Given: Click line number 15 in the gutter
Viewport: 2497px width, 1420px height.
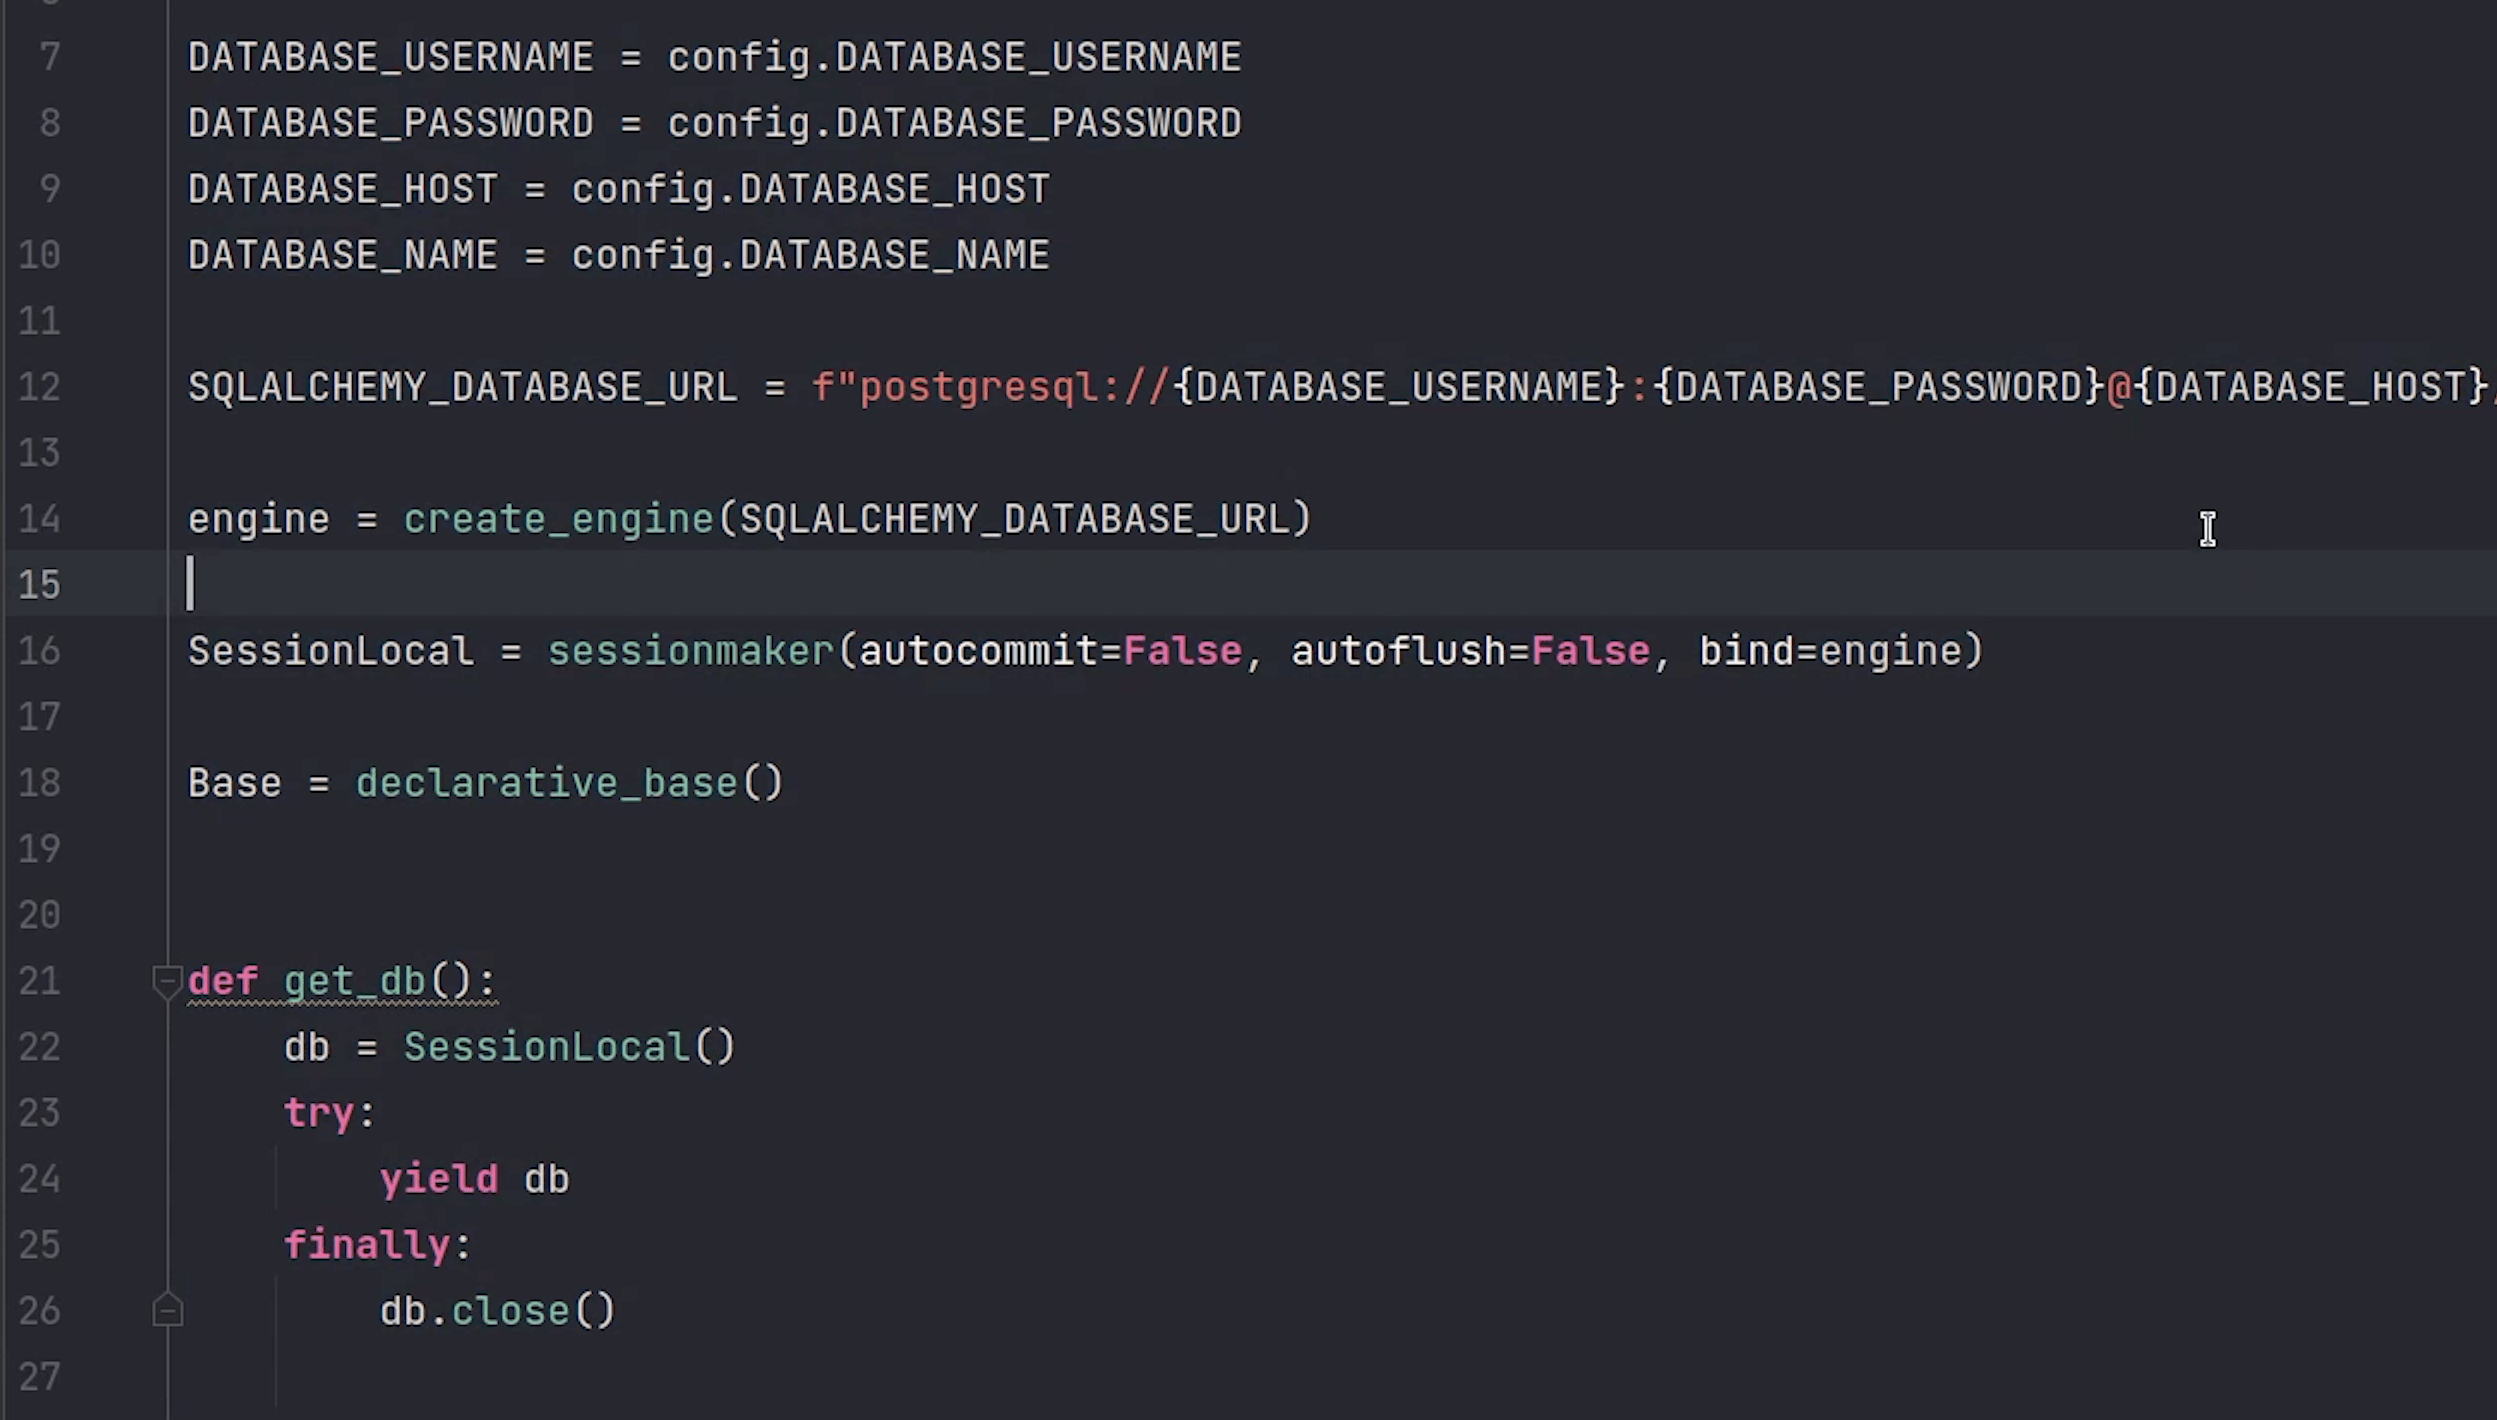Looking at the screenshot, I should 40,585.
